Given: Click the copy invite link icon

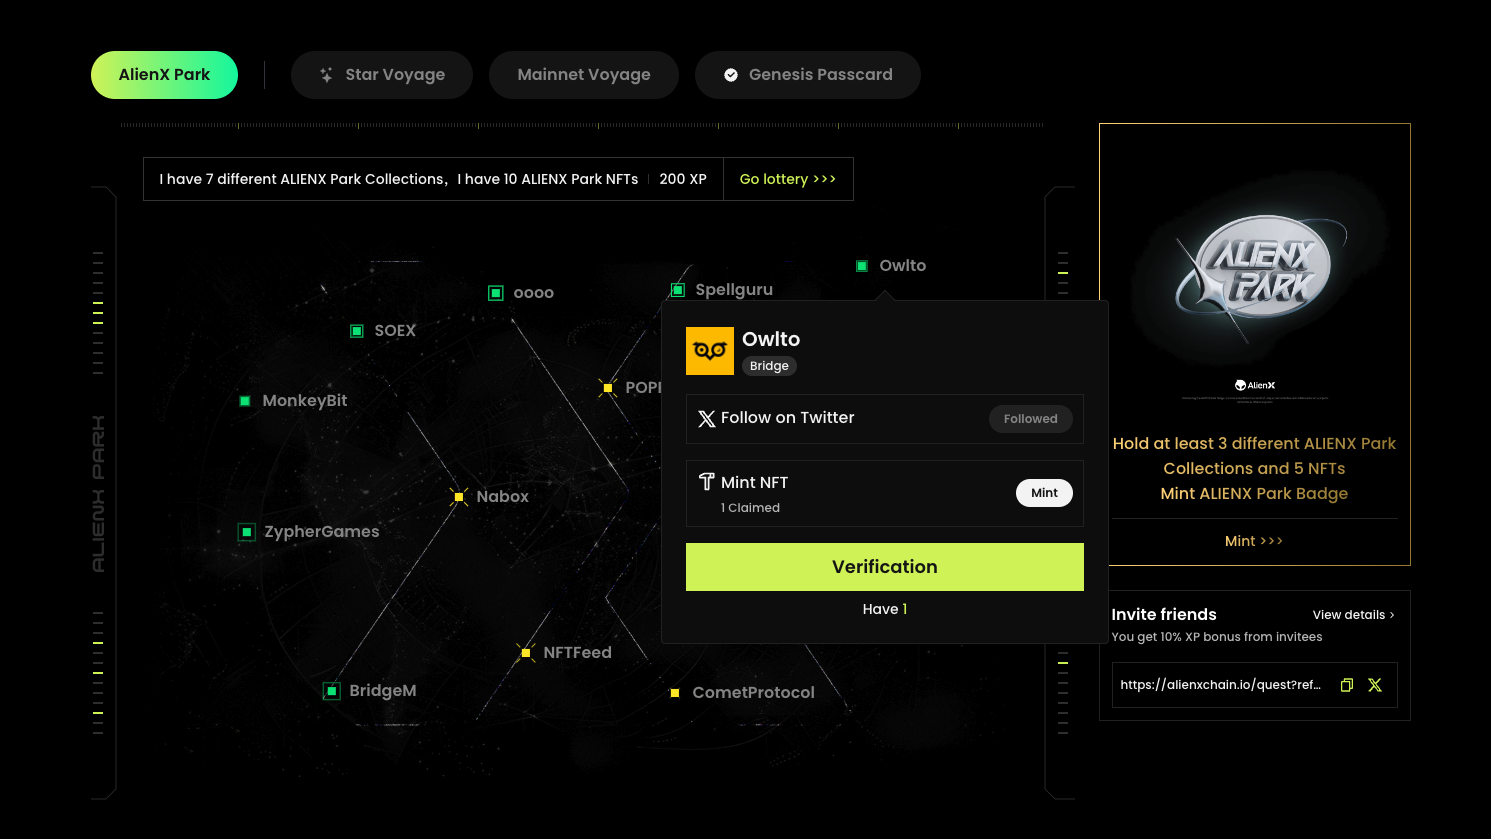Looking at the screenshot, I should tap(1346, 685).
